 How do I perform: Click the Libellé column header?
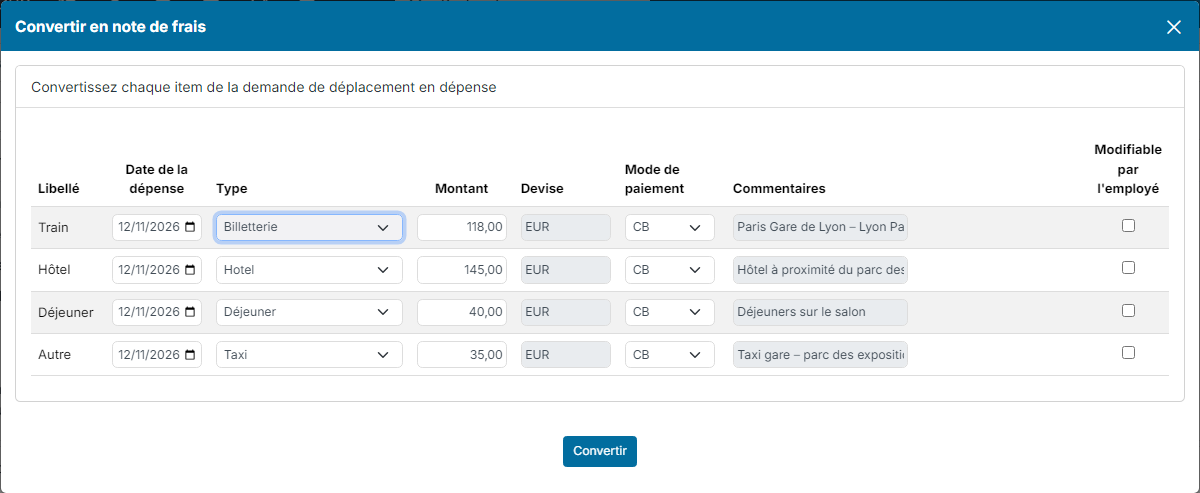pyautogui.click(x=59, y=188)
